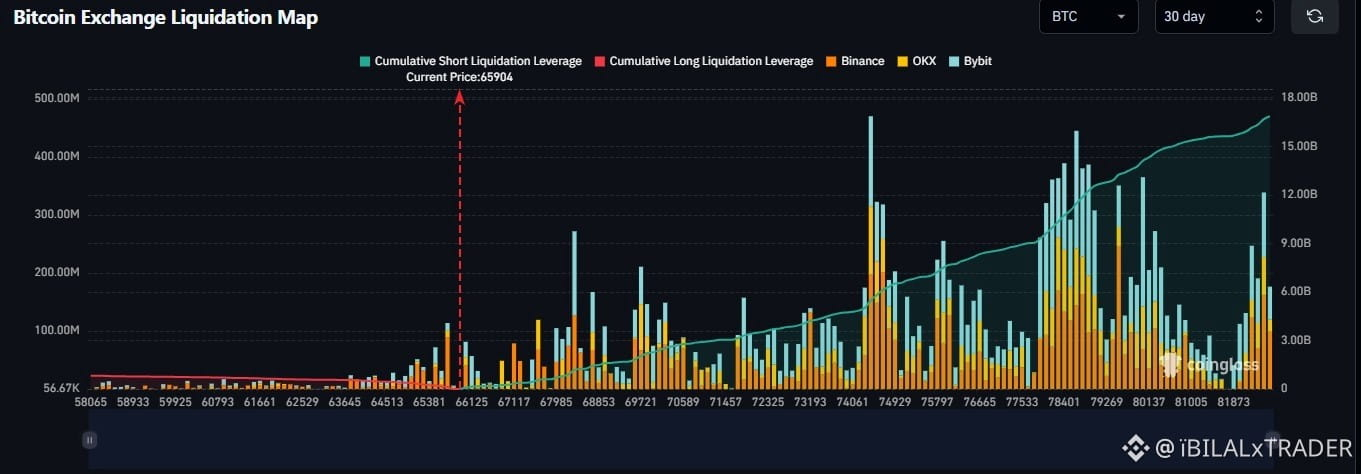Toggle the OKX legend series
Screen dimensions: 1361x474
(917, 61)
